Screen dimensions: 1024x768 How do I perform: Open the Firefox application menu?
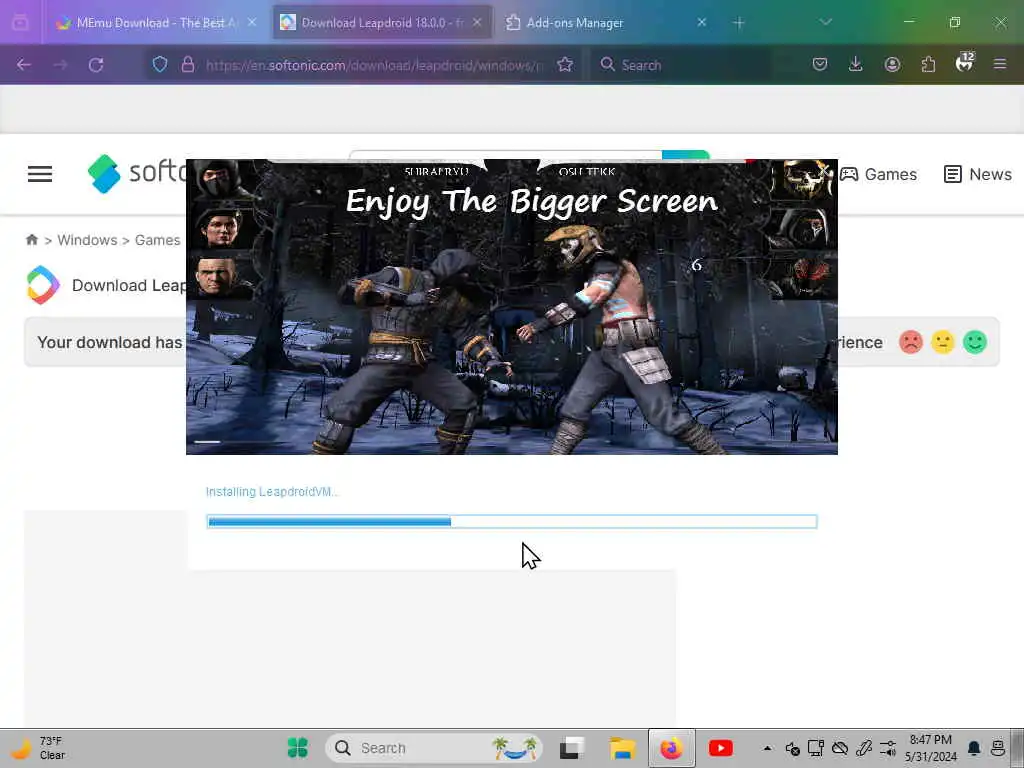1000,64
